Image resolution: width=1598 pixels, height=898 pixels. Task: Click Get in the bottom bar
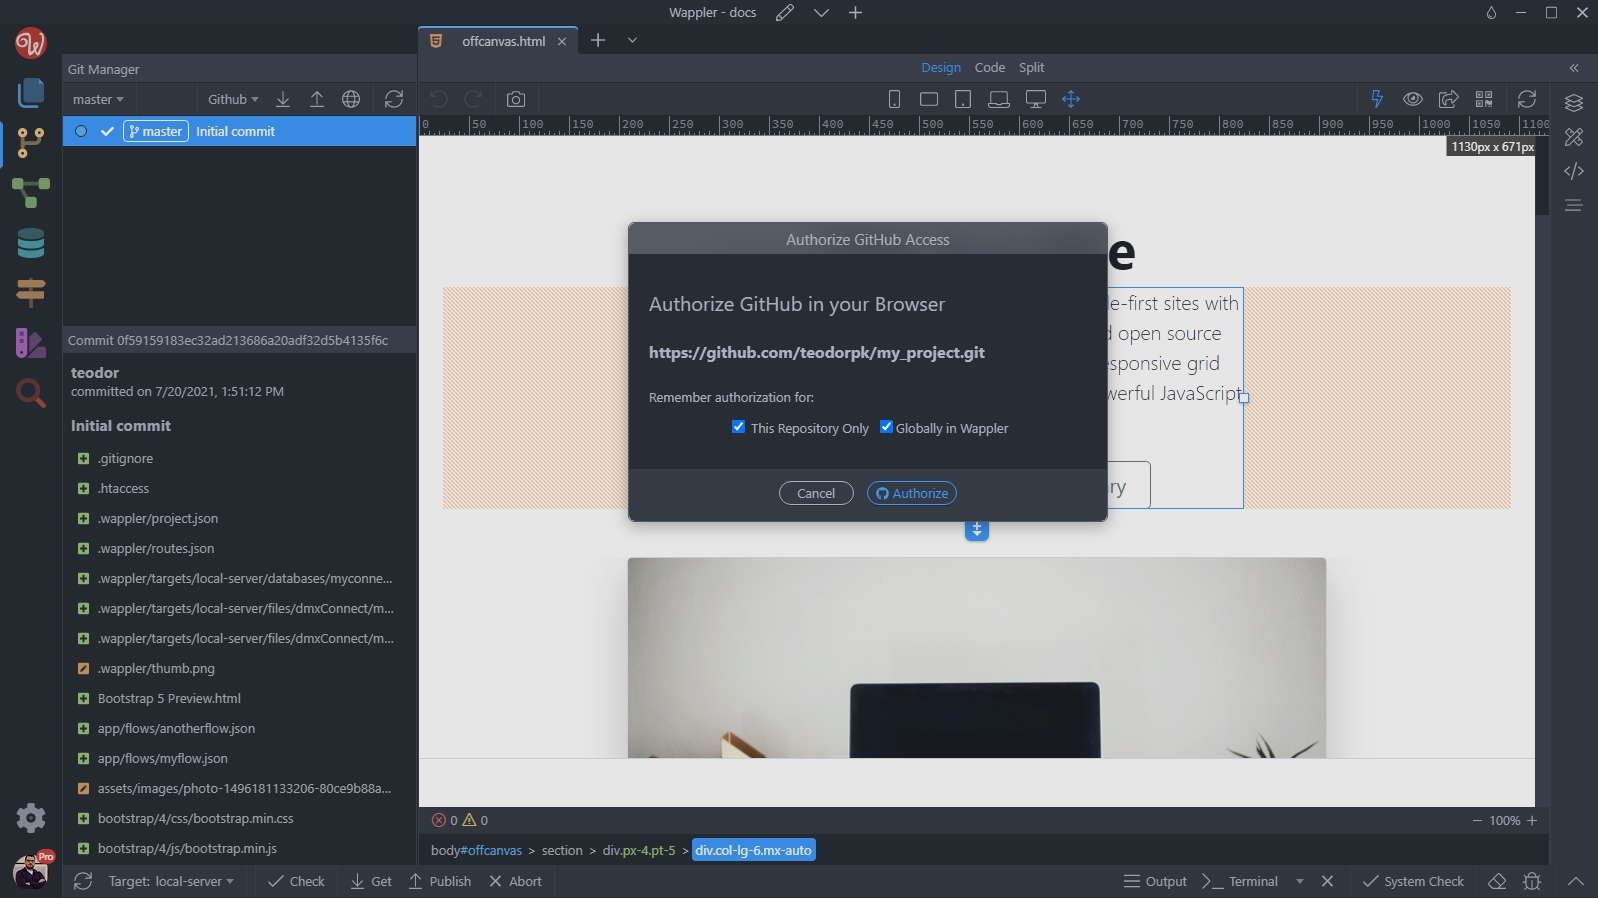371,881
